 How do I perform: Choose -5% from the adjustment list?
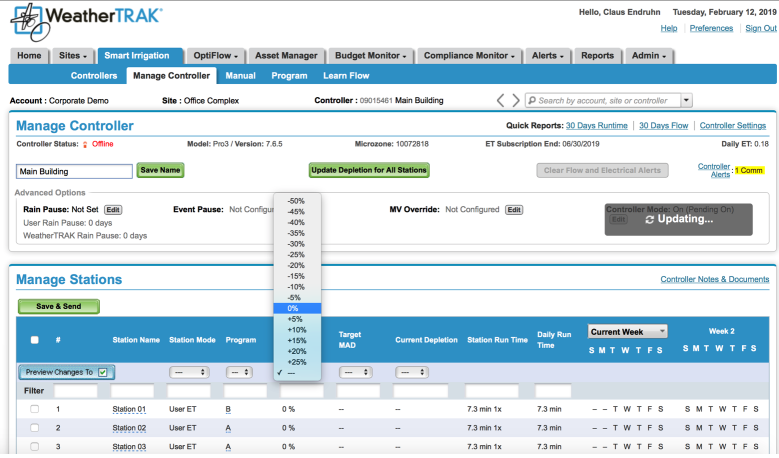(297, 298)
